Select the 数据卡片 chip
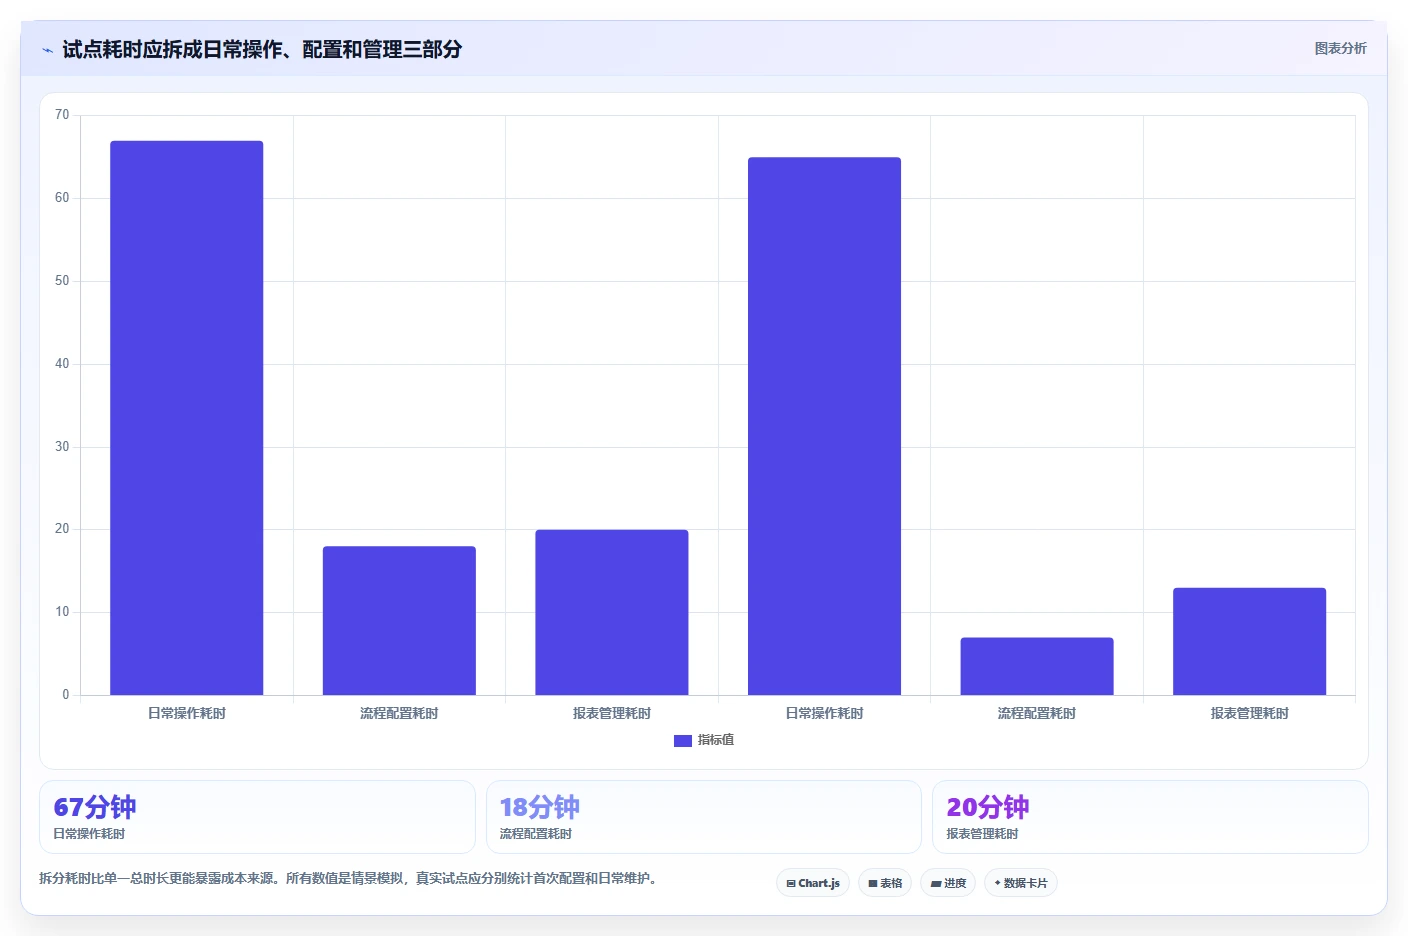 1021,883
